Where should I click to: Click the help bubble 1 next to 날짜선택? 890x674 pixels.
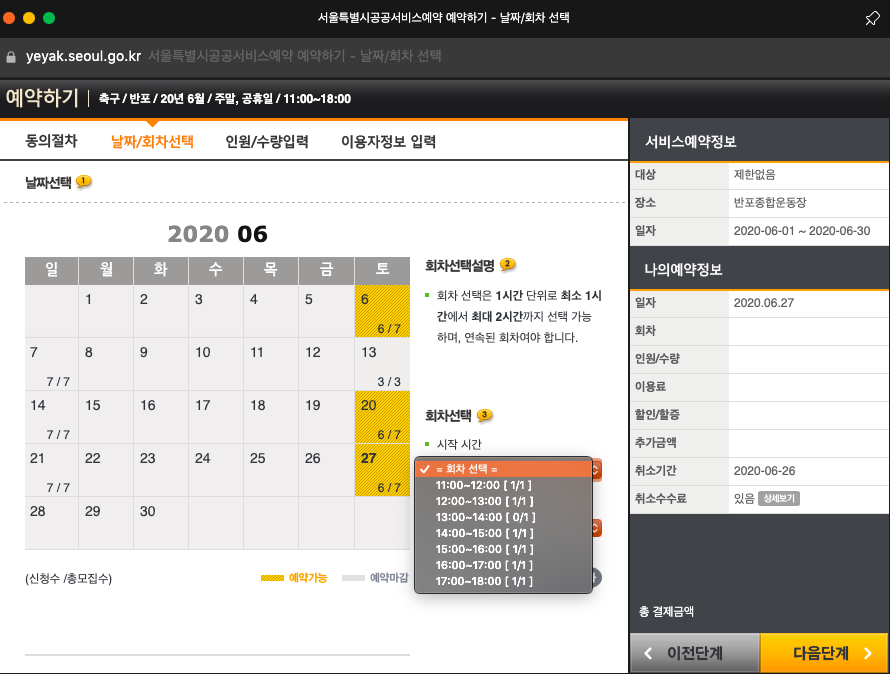coord(83,182)
